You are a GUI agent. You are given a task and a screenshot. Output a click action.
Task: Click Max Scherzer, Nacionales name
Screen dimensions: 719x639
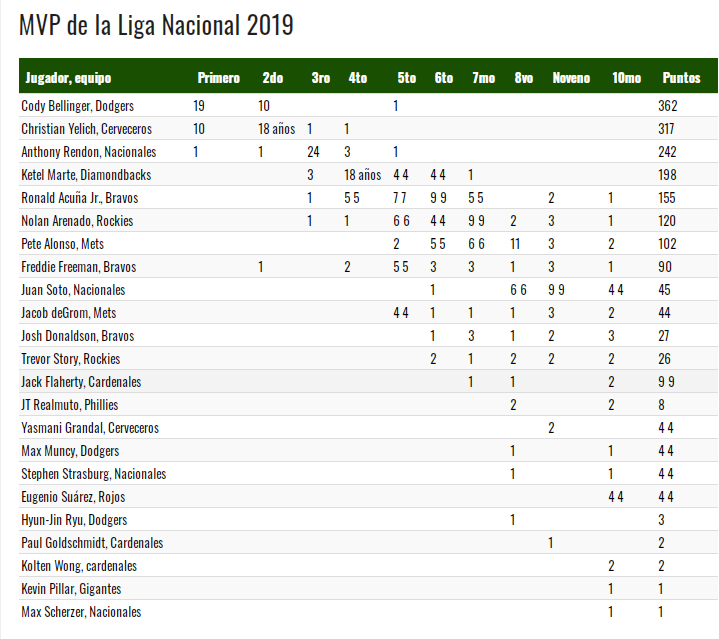pyautogui.click(x=81, y=612)
